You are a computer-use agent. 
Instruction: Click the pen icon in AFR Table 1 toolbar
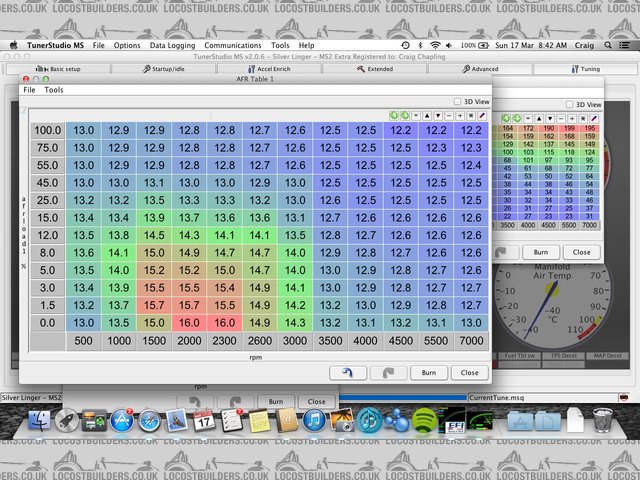pos(480,116)
